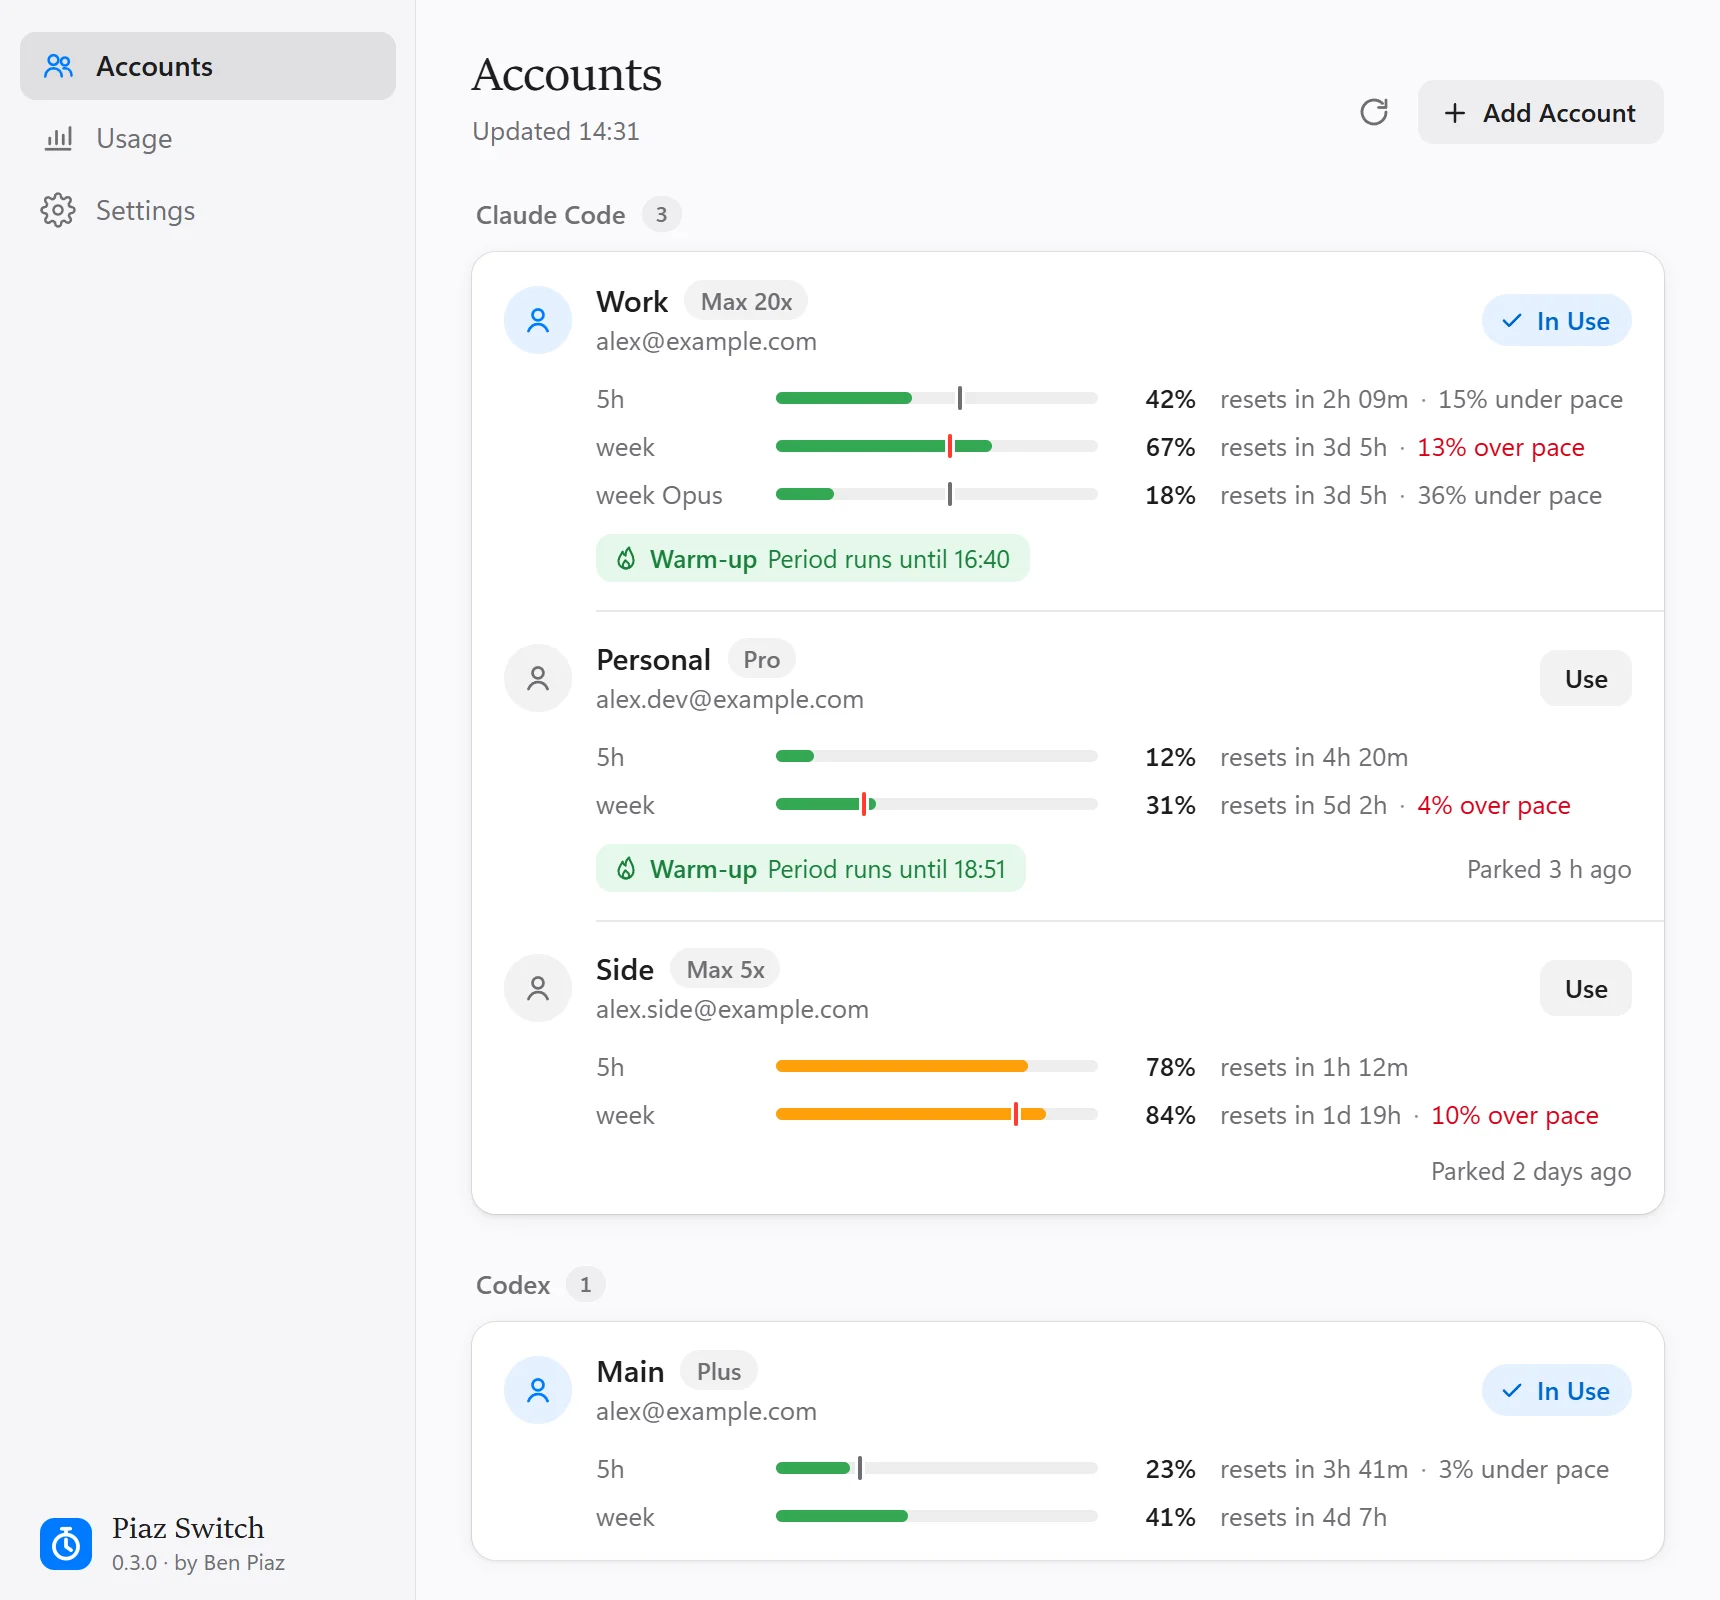Image resolution: width=1720 pixels, height=1600 pixels.
Task: Open the Accounts sidebar section
Action: 208,66
